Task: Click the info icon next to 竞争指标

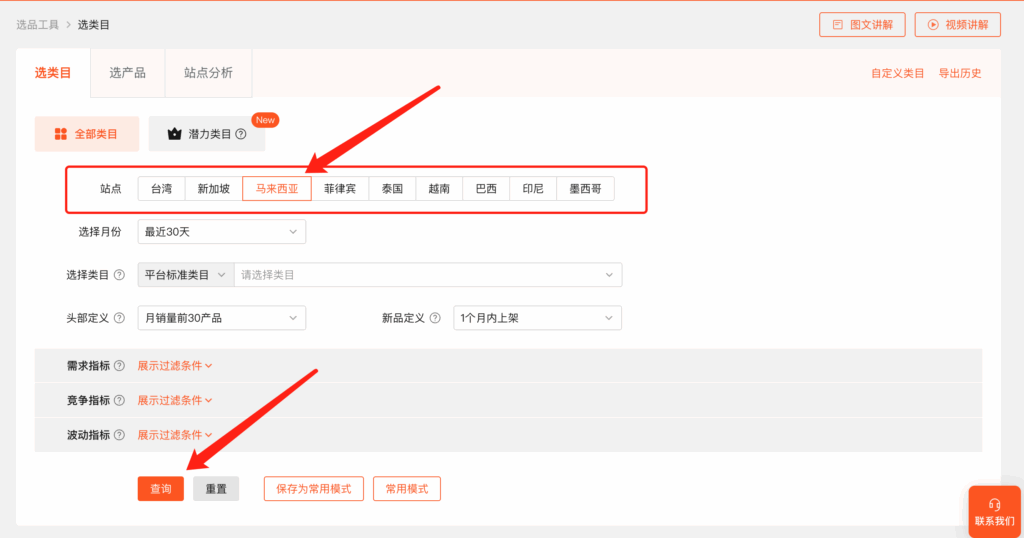Action: 120,400
